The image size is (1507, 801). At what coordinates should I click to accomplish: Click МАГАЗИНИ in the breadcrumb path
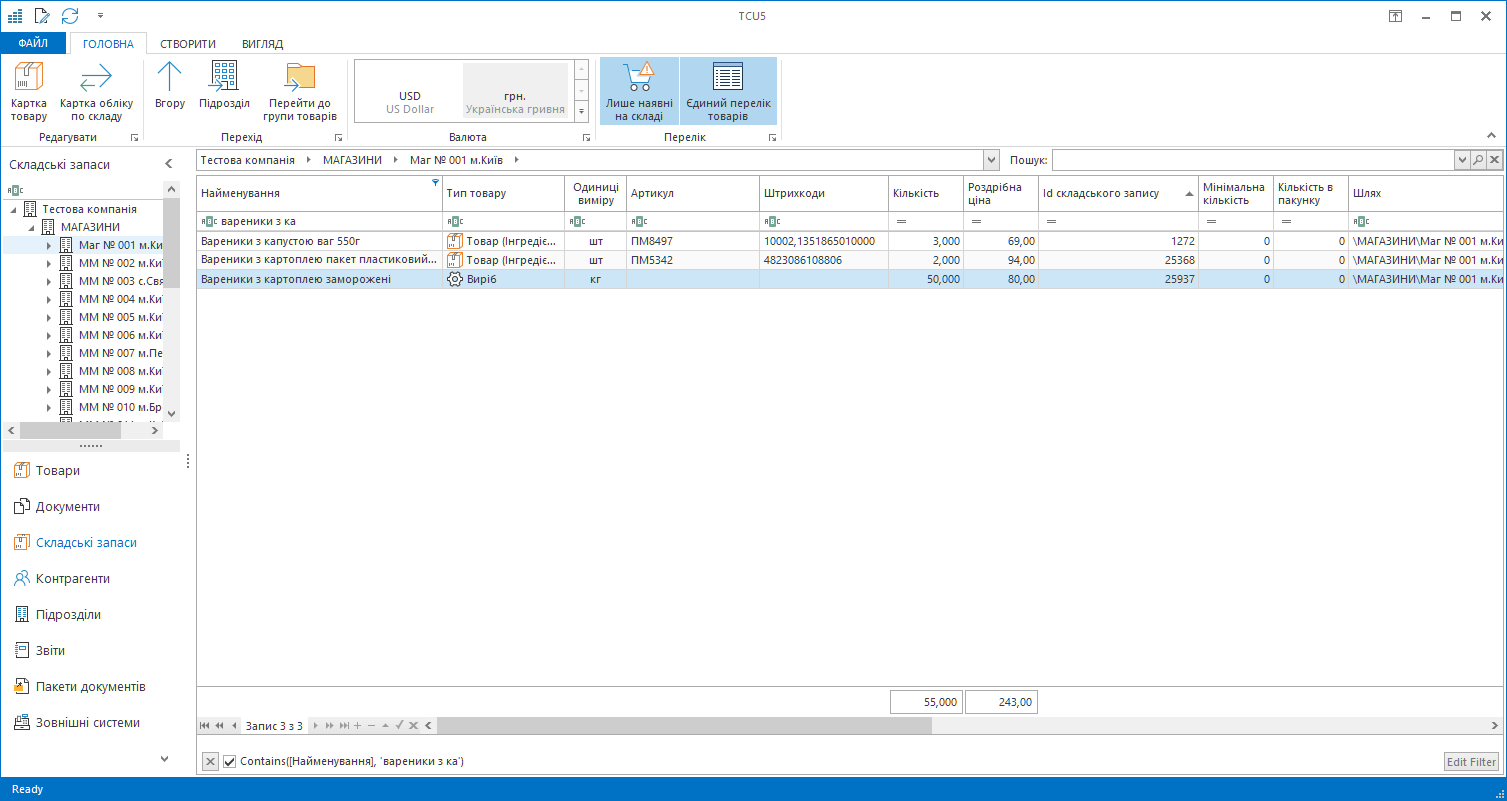(x=351, y=160)
